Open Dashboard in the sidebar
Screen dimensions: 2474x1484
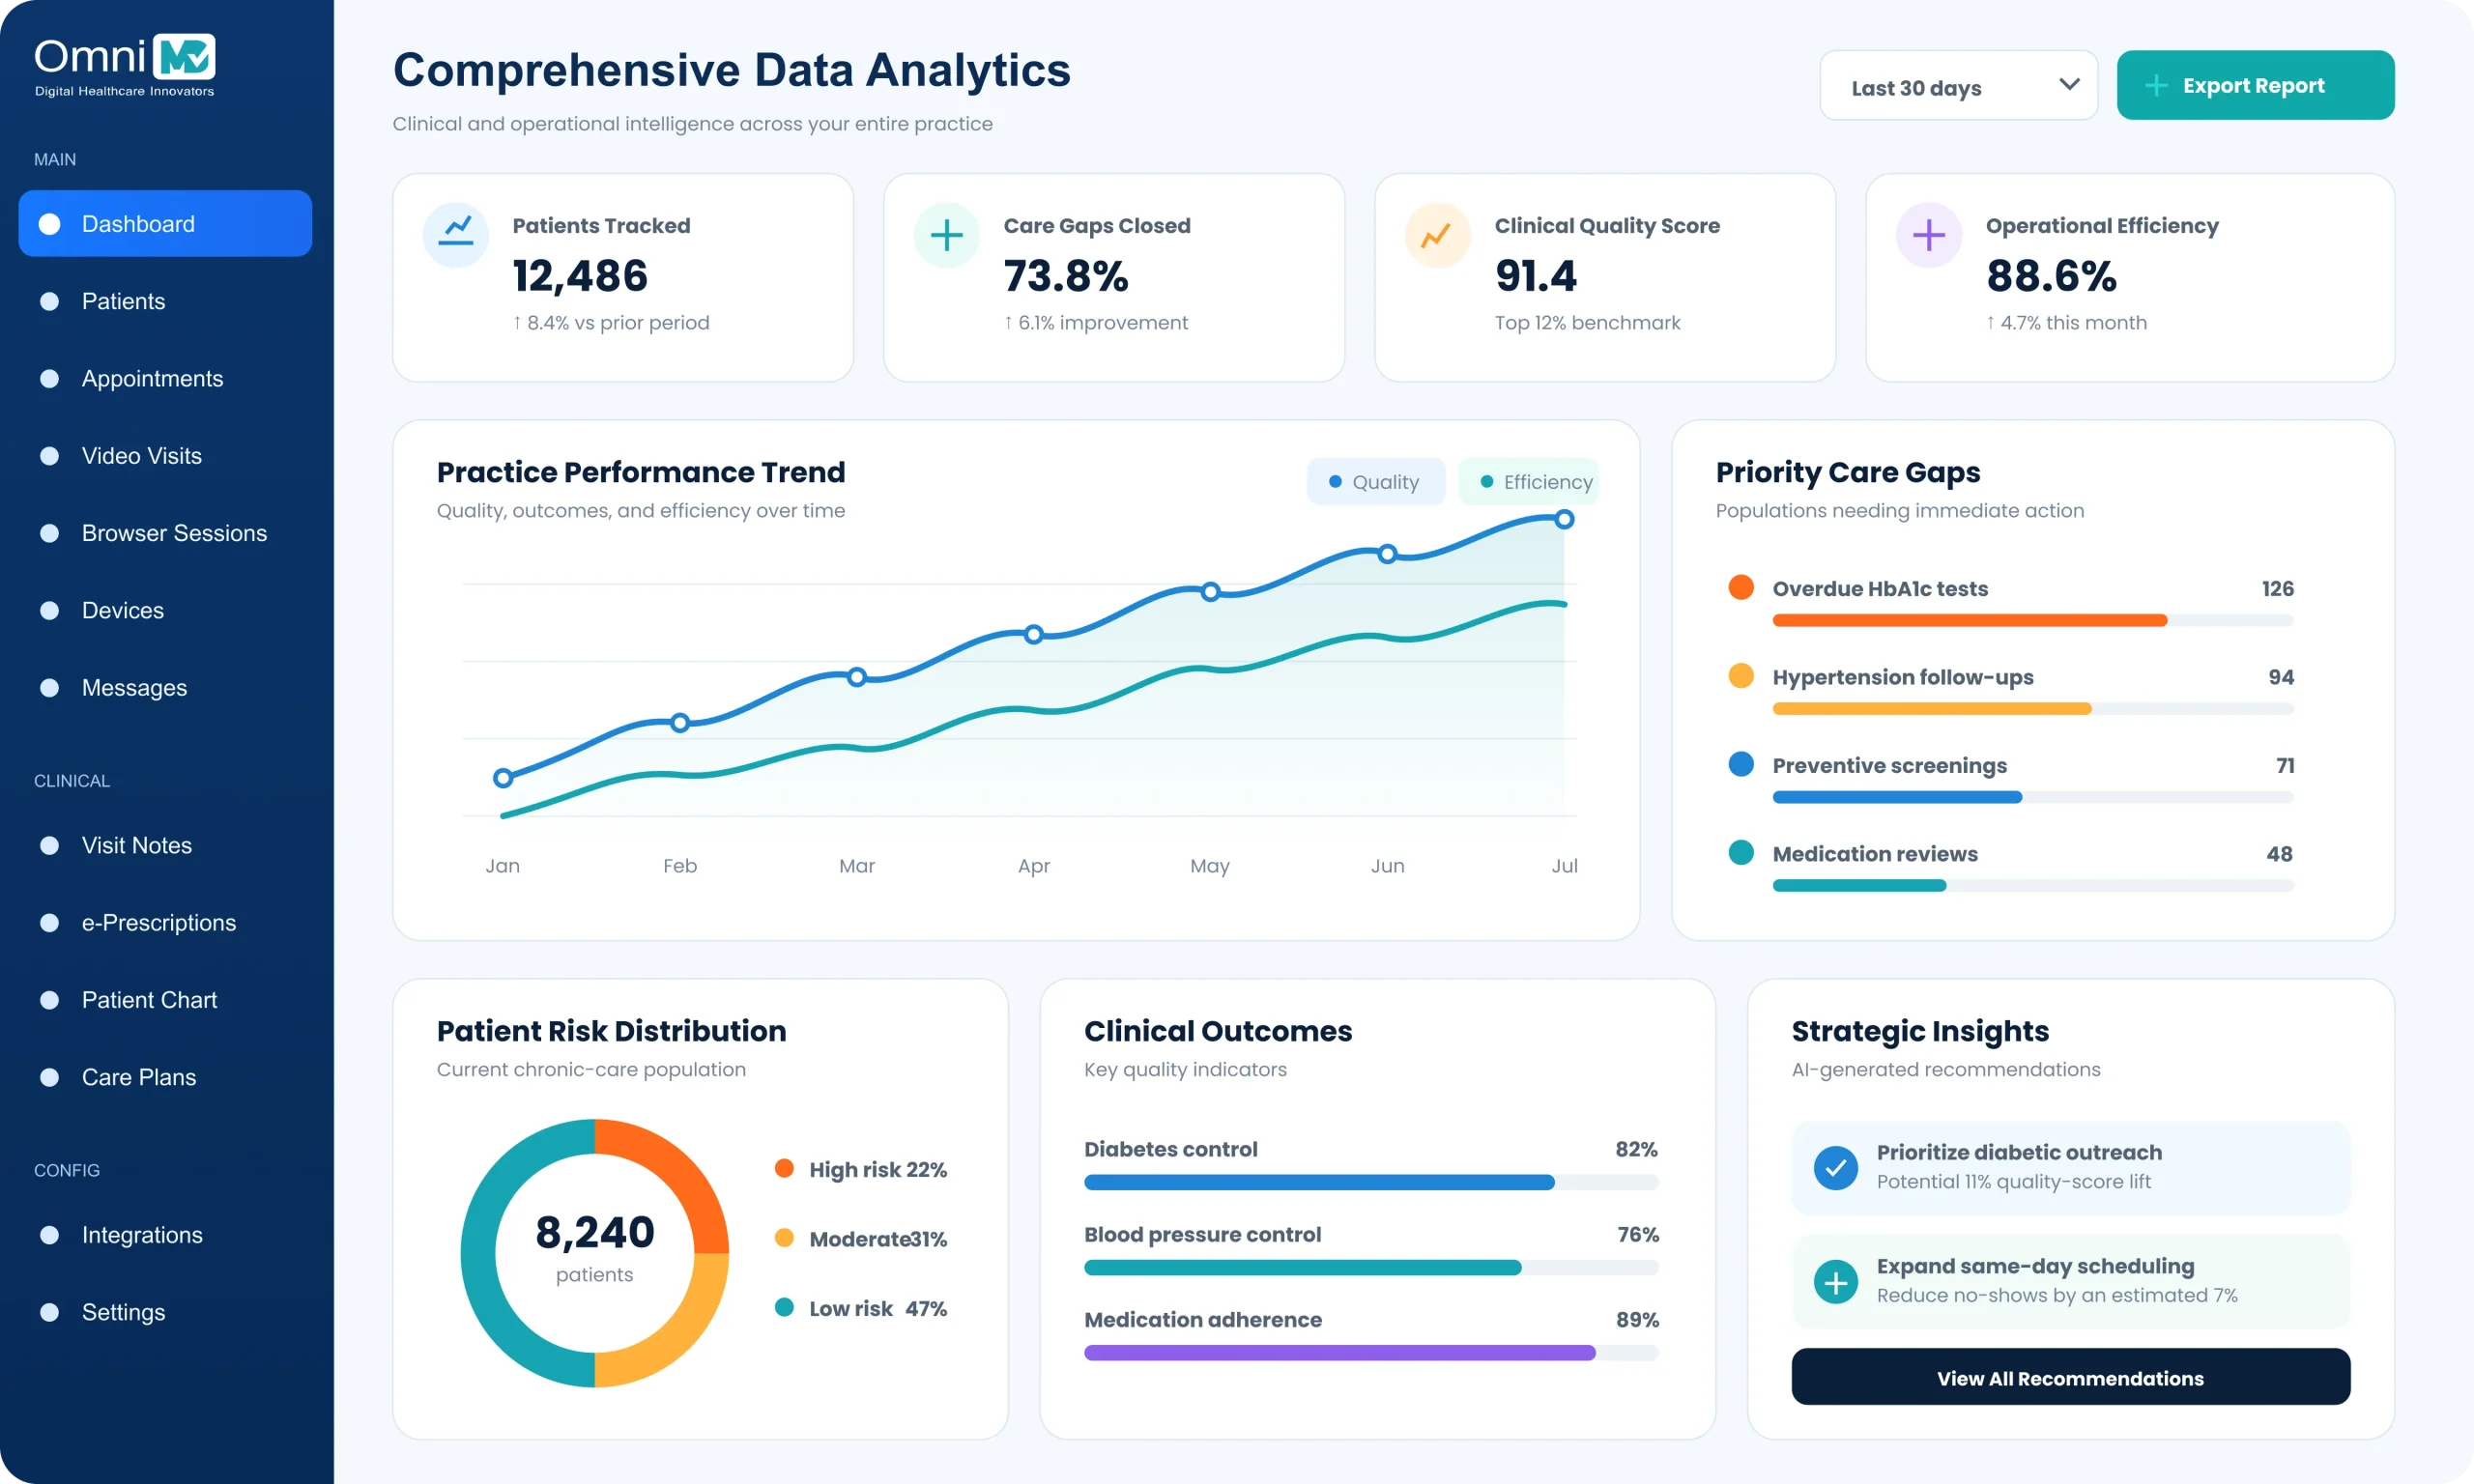[x=165, y=224]
